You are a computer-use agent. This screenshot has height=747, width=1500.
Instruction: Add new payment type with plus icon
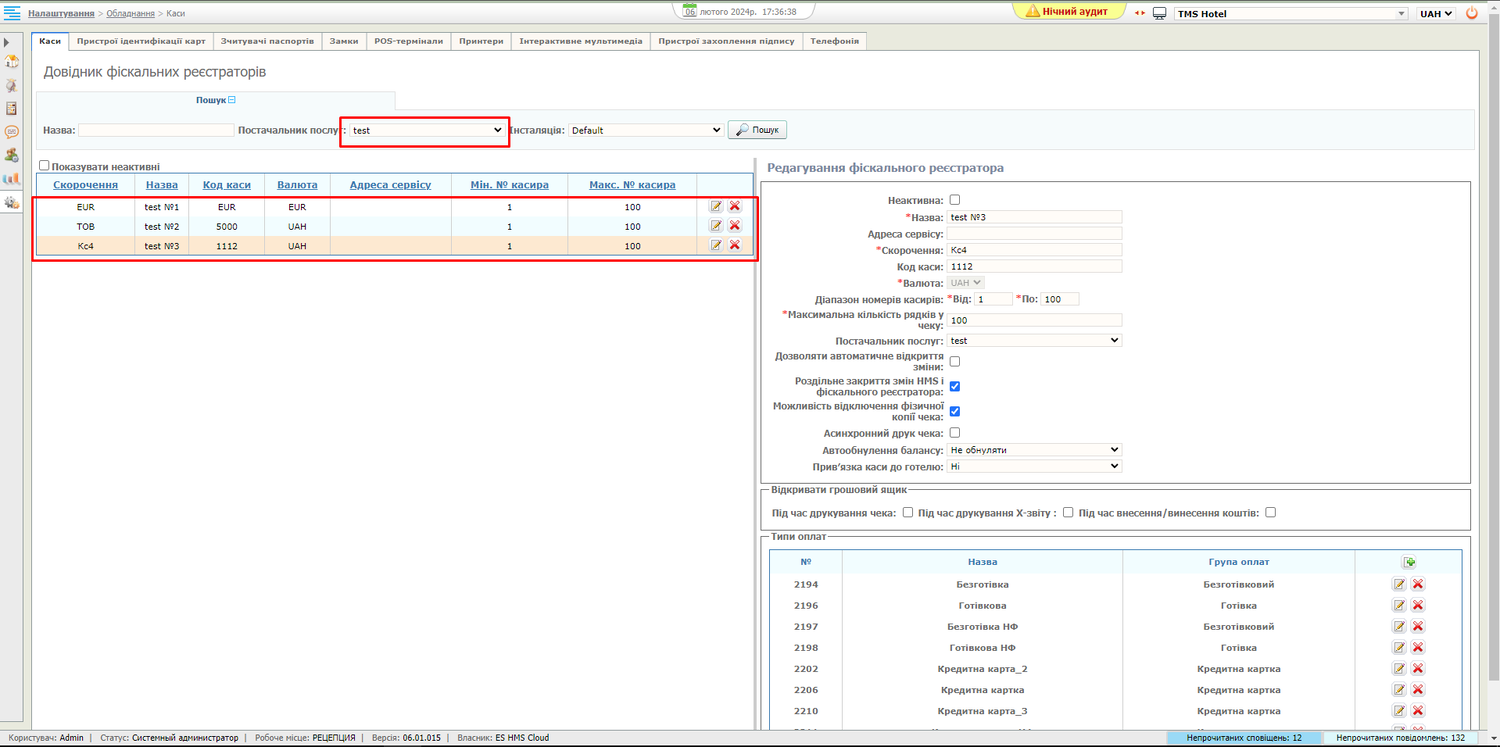tap(1409, 563)
